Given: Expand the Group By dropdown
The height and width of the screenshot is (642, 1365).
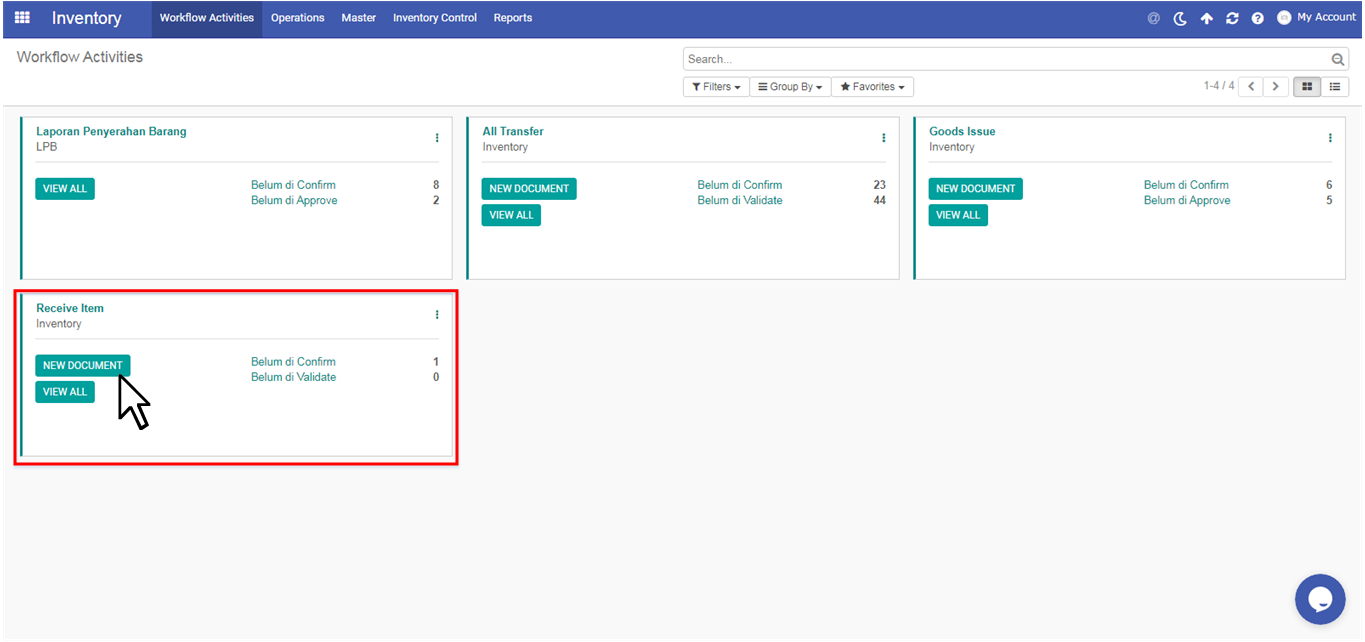Looking at the screenshot, I should (790, 87).
